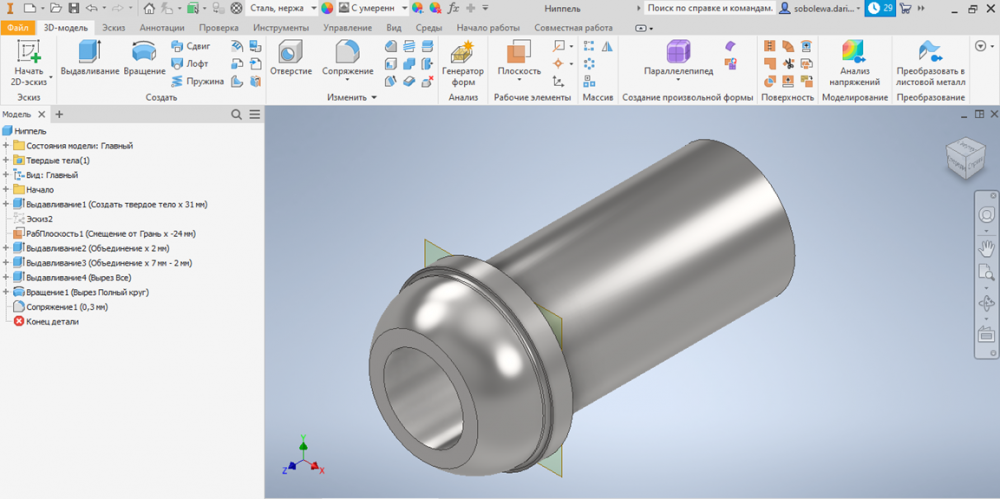
Task: Click the help and commands search field
Action: click(708, 8)
